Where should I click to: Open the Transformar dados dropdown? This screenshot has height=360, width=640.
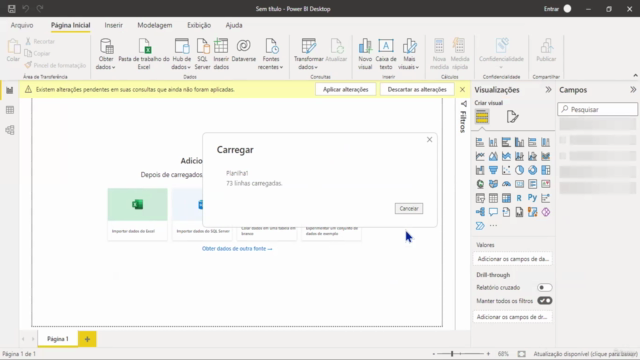tap(308, 54)
